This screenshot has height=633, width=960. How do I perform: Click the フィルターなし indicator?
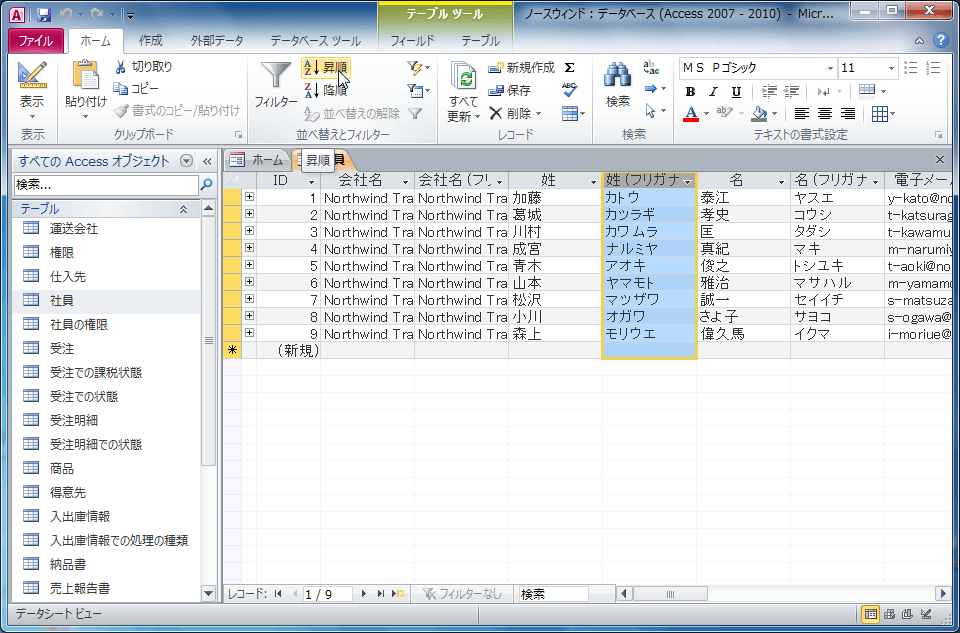(x=462, y=593)
